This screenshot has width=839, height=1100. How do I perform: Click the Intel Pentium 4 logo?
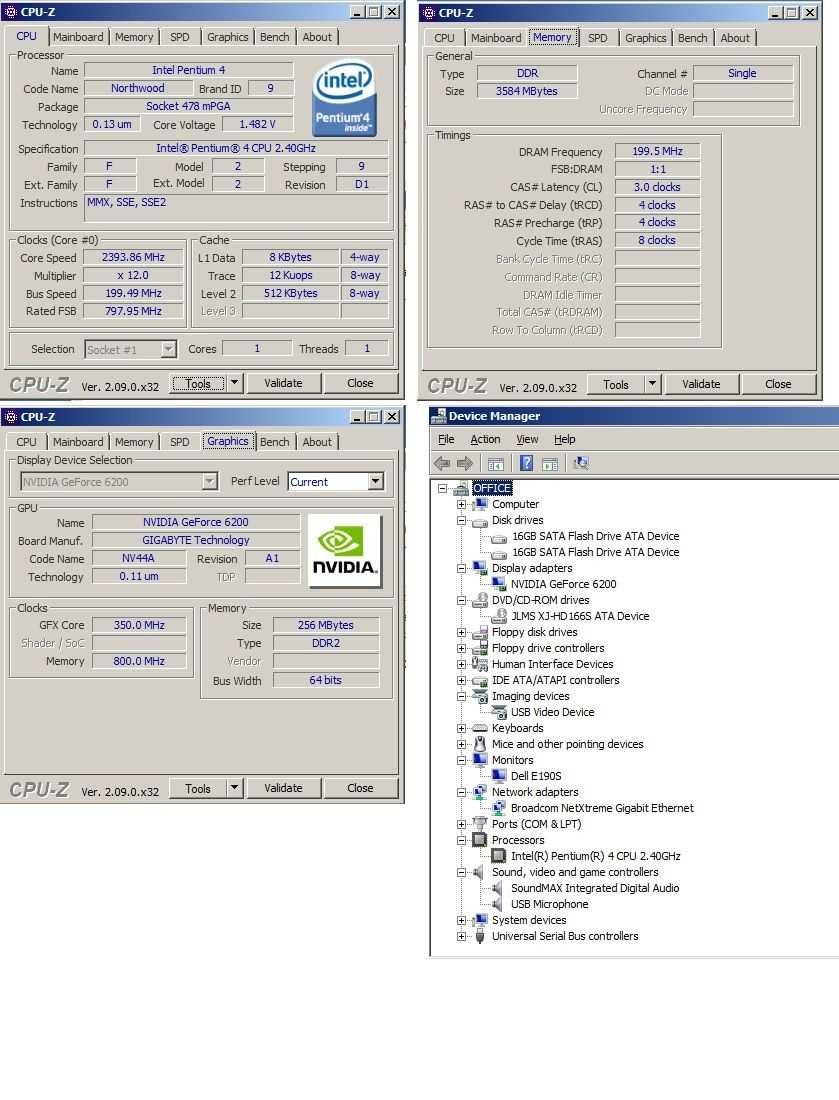pyautogui.click(x=344, y=98)
